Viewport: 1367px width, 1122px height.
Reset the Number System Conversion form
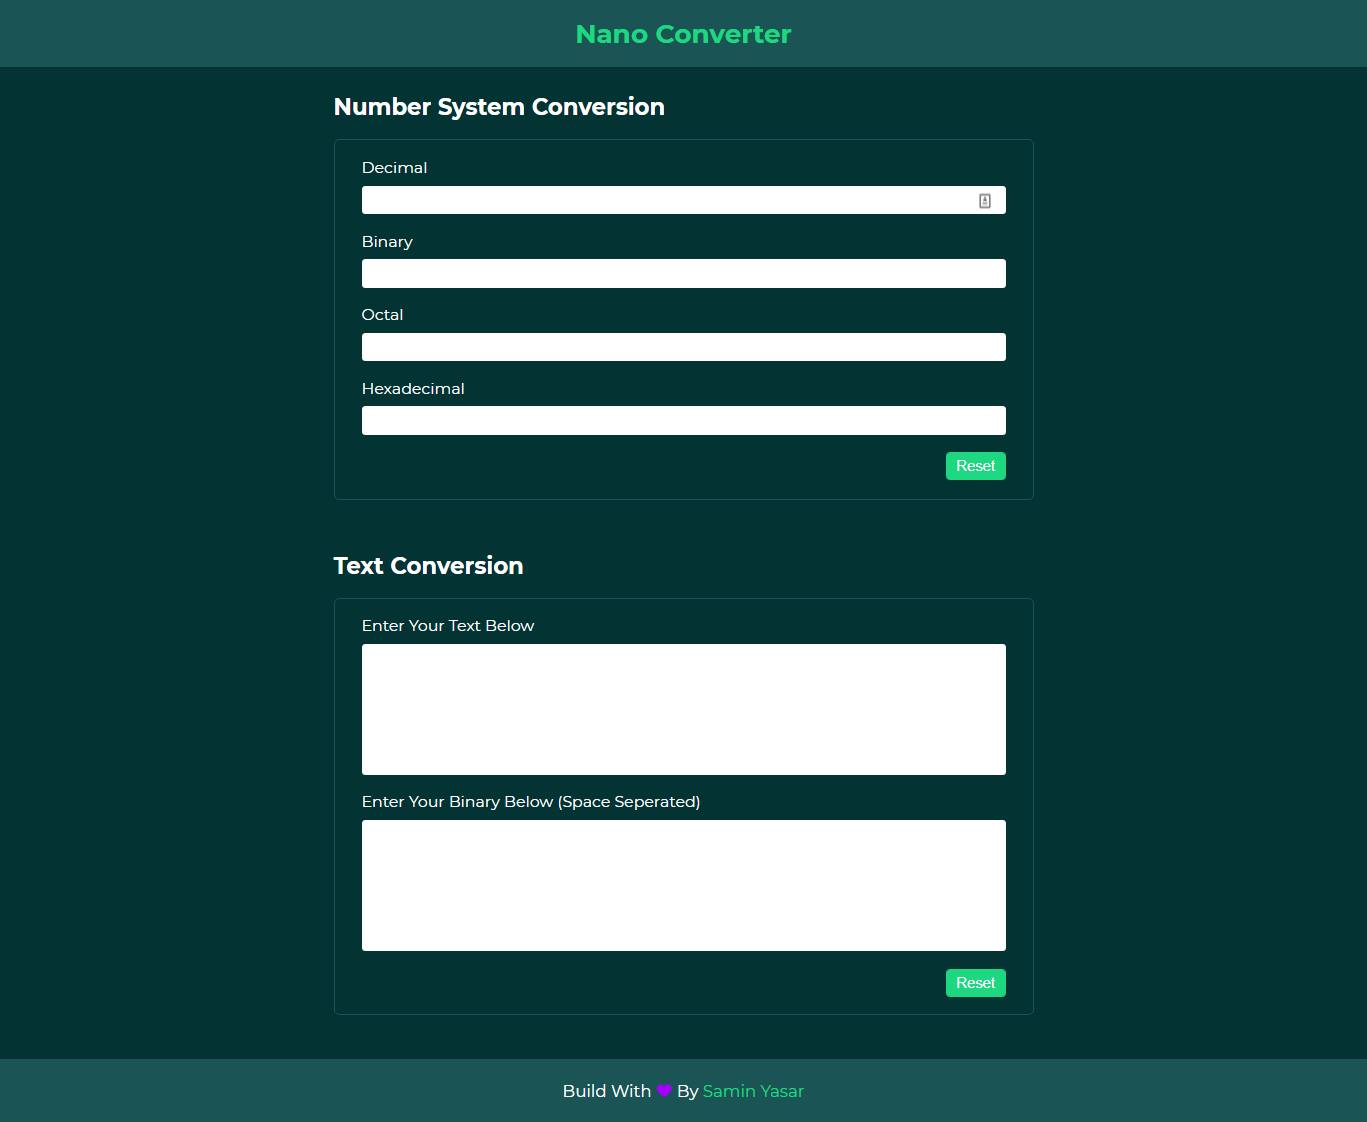tap(975, 466)
